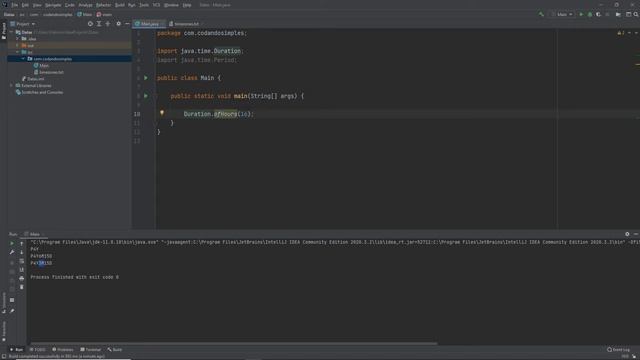
Task: Click the green Run button in top toolbar
Action: pyautogui.click(x=581, y=14)
